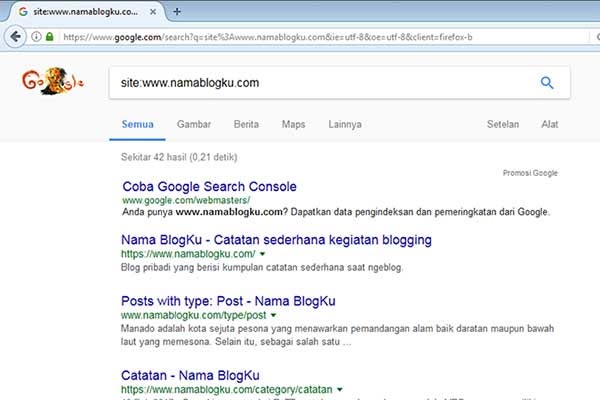Click the Google doodle logo

click(53, 81)
